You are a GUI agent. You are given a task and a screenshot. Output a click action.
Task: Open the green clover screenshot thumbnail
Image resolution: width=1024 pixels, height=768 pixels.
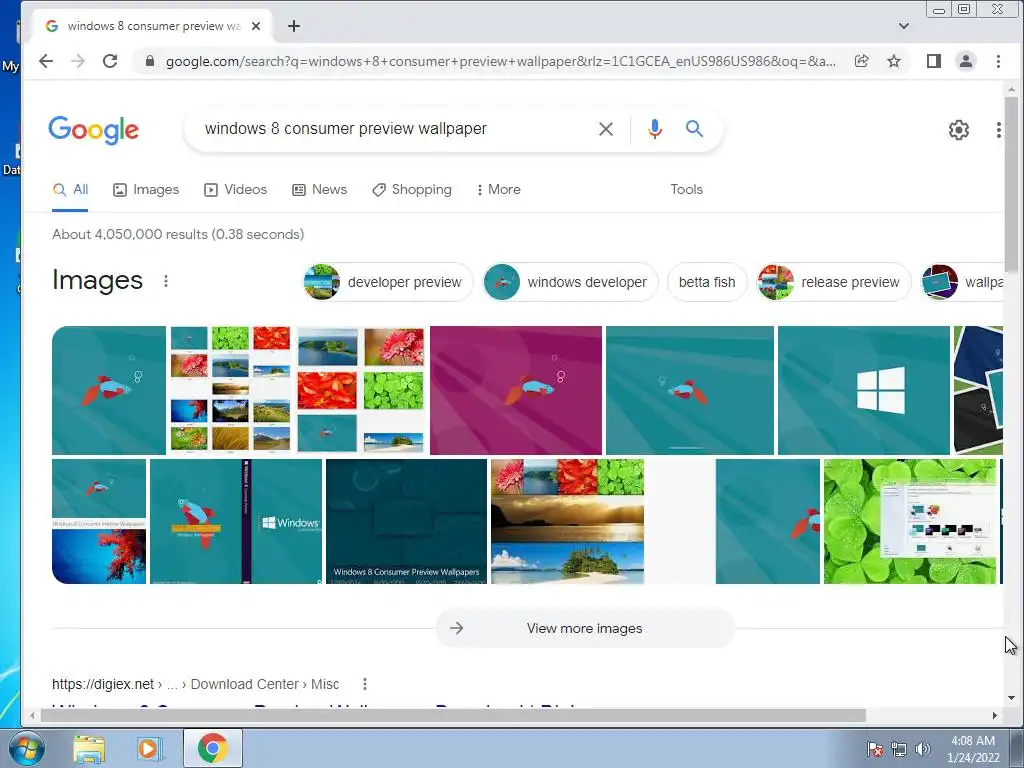(910, 522)
